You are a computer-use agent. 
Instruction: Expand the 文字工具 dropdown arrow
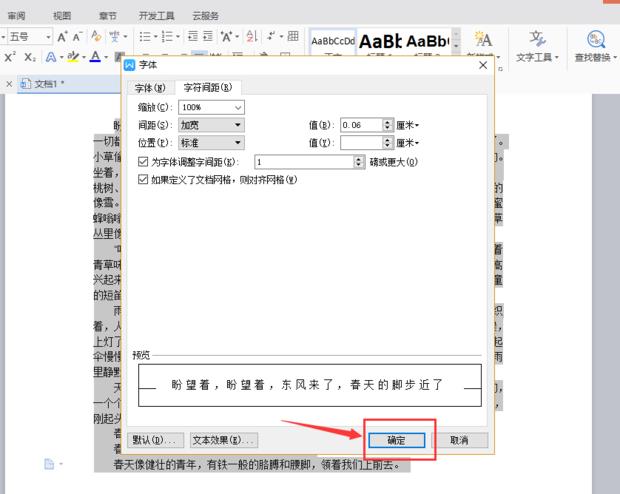click(557, 58)
